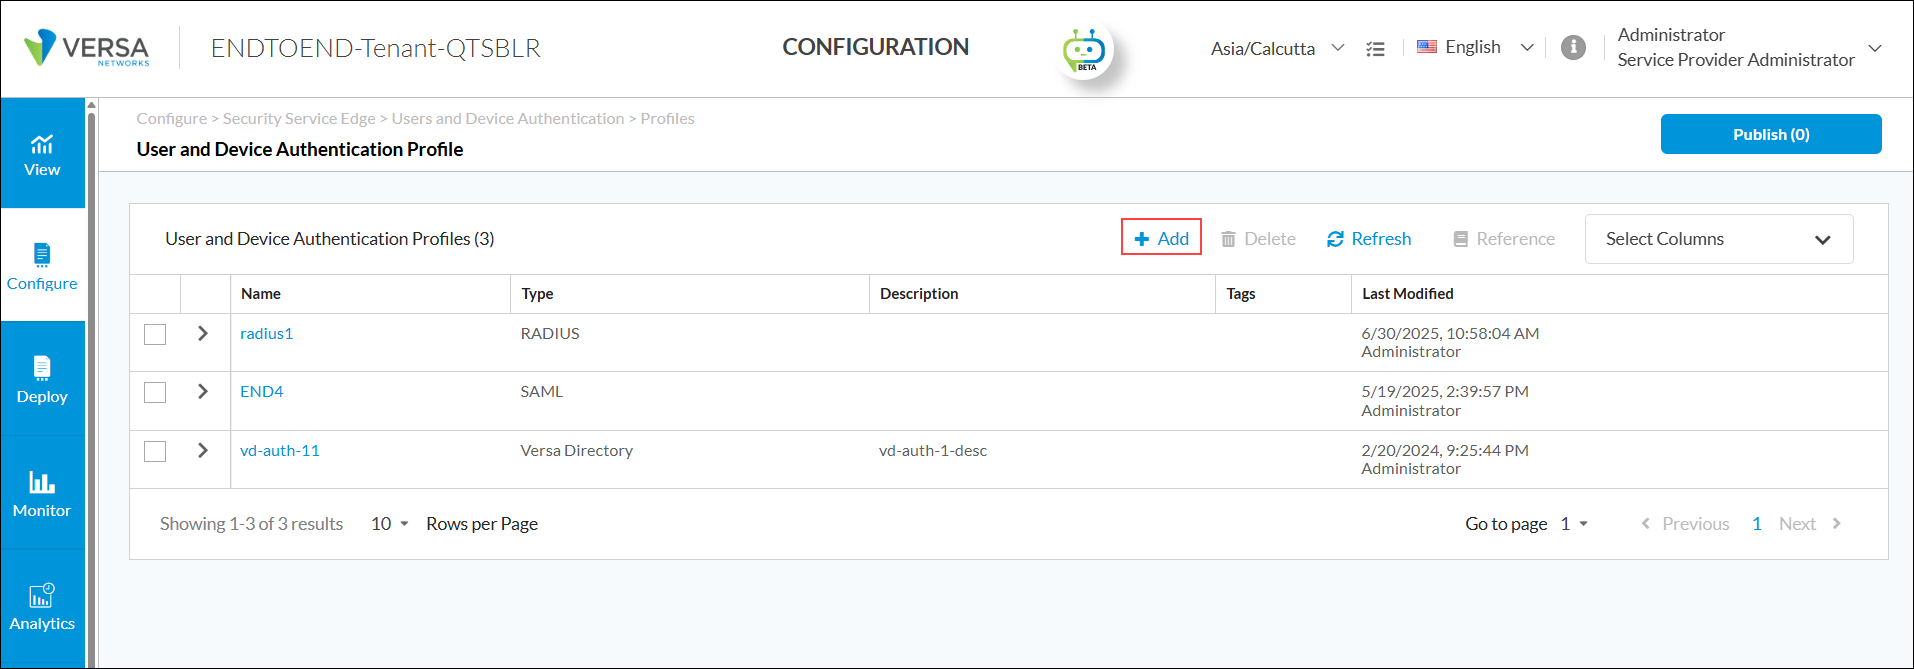
Task: Open the Go to page dropdown
Action: pyautogui.click(x=1574, y=524)
